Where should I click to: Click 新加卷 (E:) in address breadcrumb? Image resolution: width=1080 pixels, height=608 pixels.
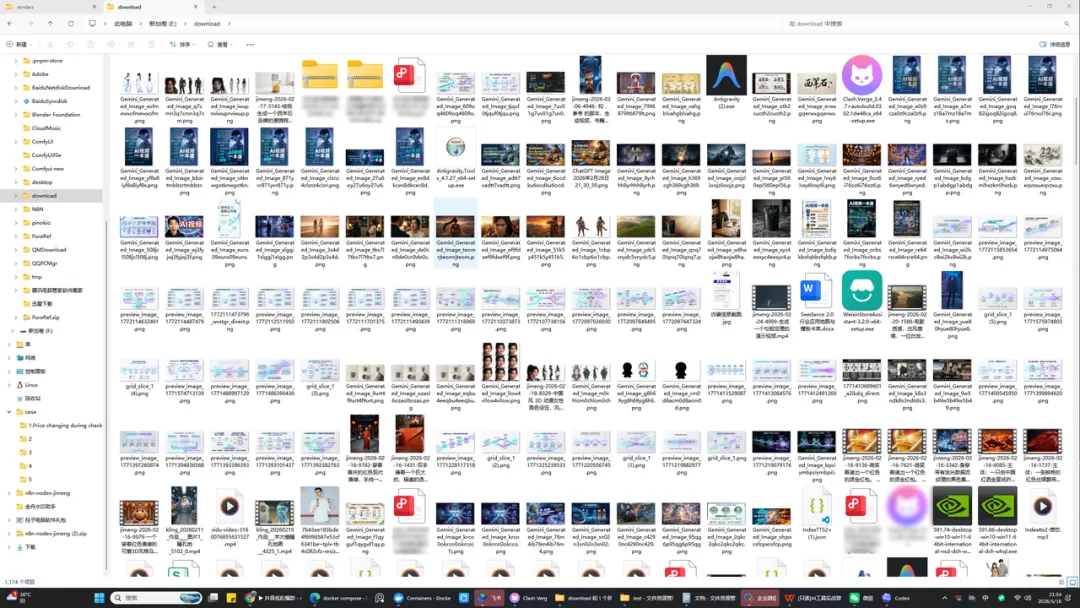163,23
